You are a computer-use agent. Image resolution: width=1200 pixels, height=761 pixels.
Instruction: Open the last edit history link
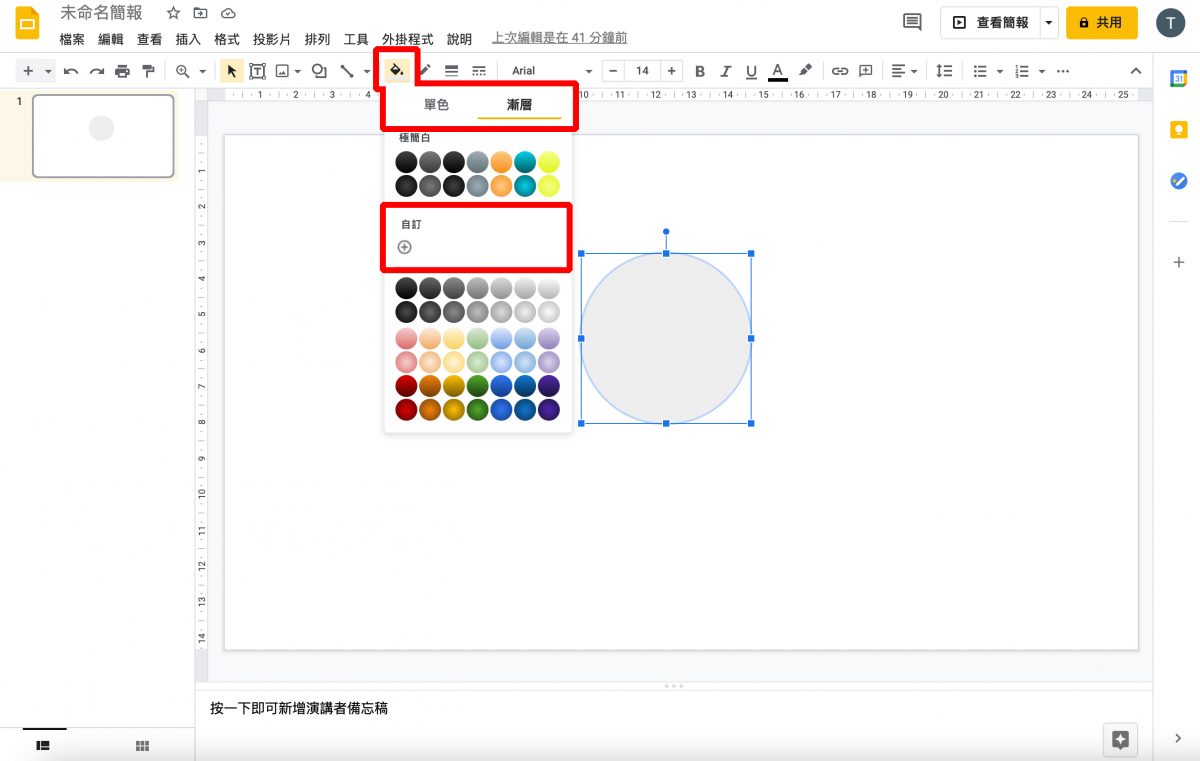(x=560, y=39)
